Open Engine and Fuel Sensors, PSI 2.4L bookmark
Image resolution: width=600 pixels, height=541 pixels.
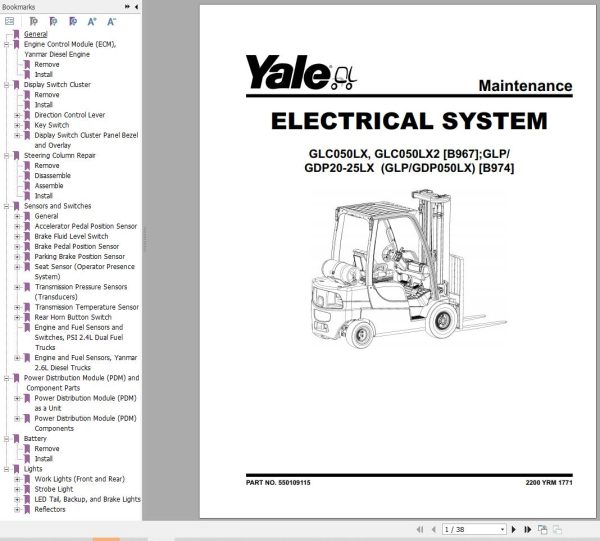[x=79, y=337]
